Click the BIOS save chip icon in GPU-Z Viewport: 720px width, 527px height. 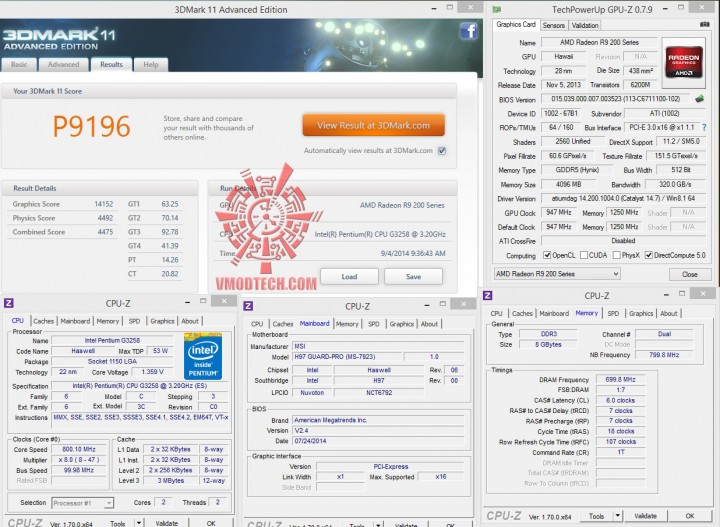pyautogui.click(x=699, y=99)
